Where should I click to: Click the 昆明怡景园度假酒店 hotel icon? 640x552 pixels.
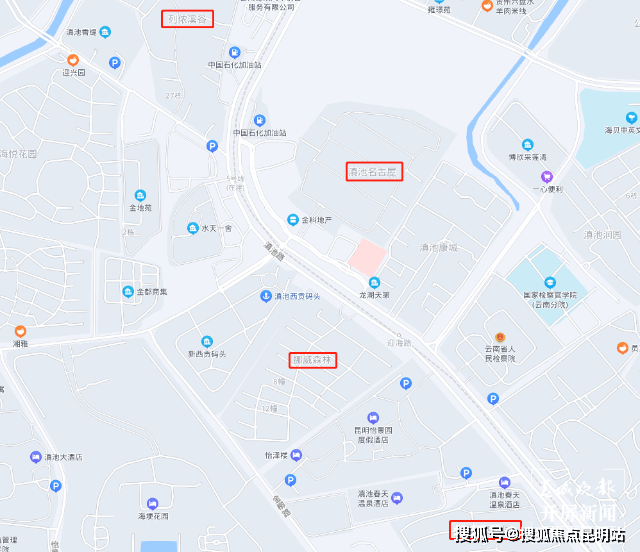[x=373, y=418]
